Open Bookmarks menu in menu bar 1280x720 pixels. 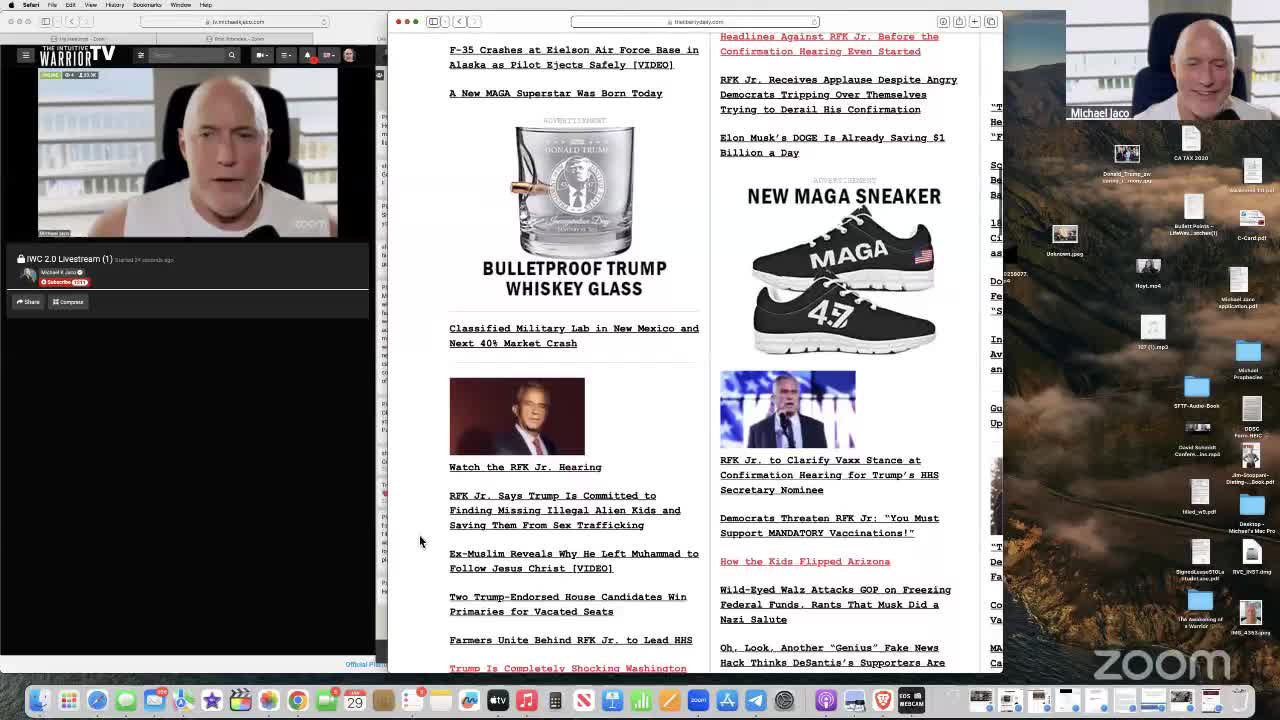(147, 5)
